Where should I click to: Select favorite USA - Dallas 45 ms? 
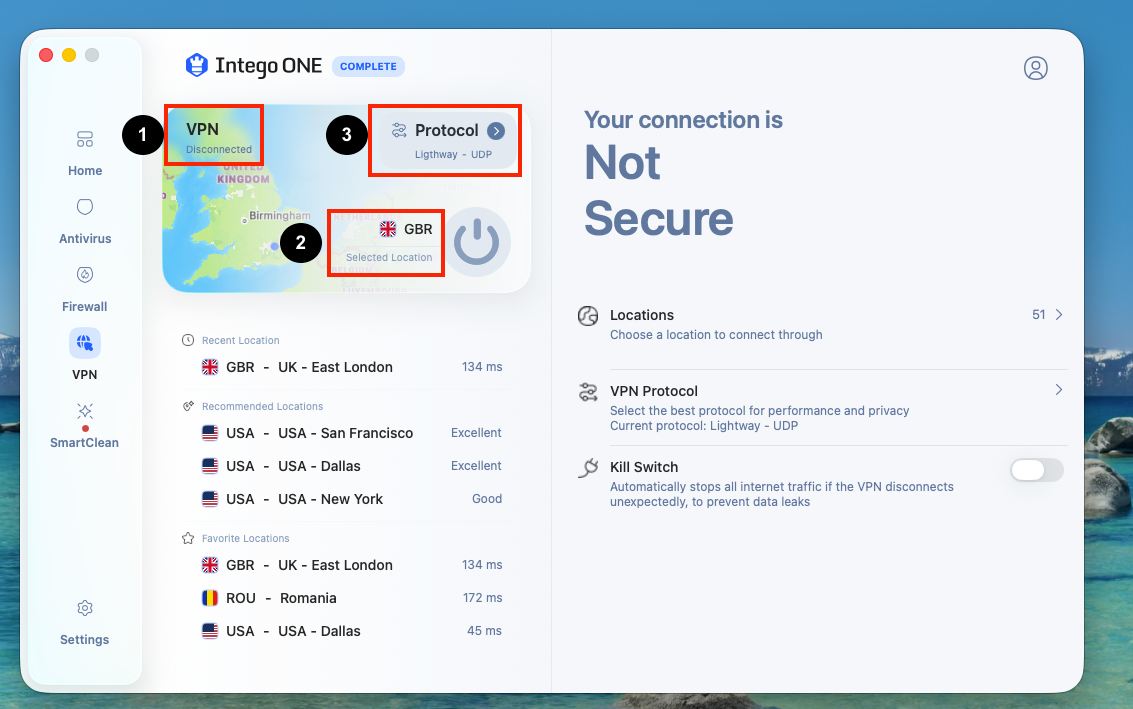pos(351,631)
